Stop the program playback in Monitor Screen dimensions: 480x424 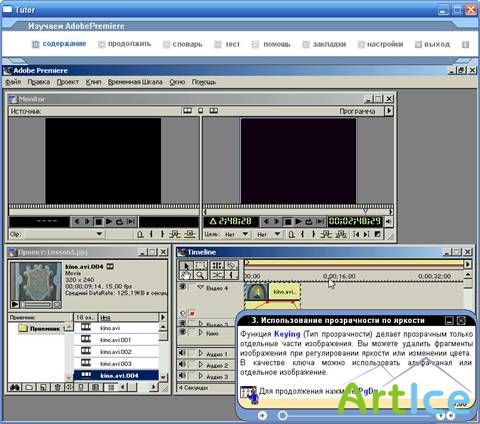coord(288,221)
